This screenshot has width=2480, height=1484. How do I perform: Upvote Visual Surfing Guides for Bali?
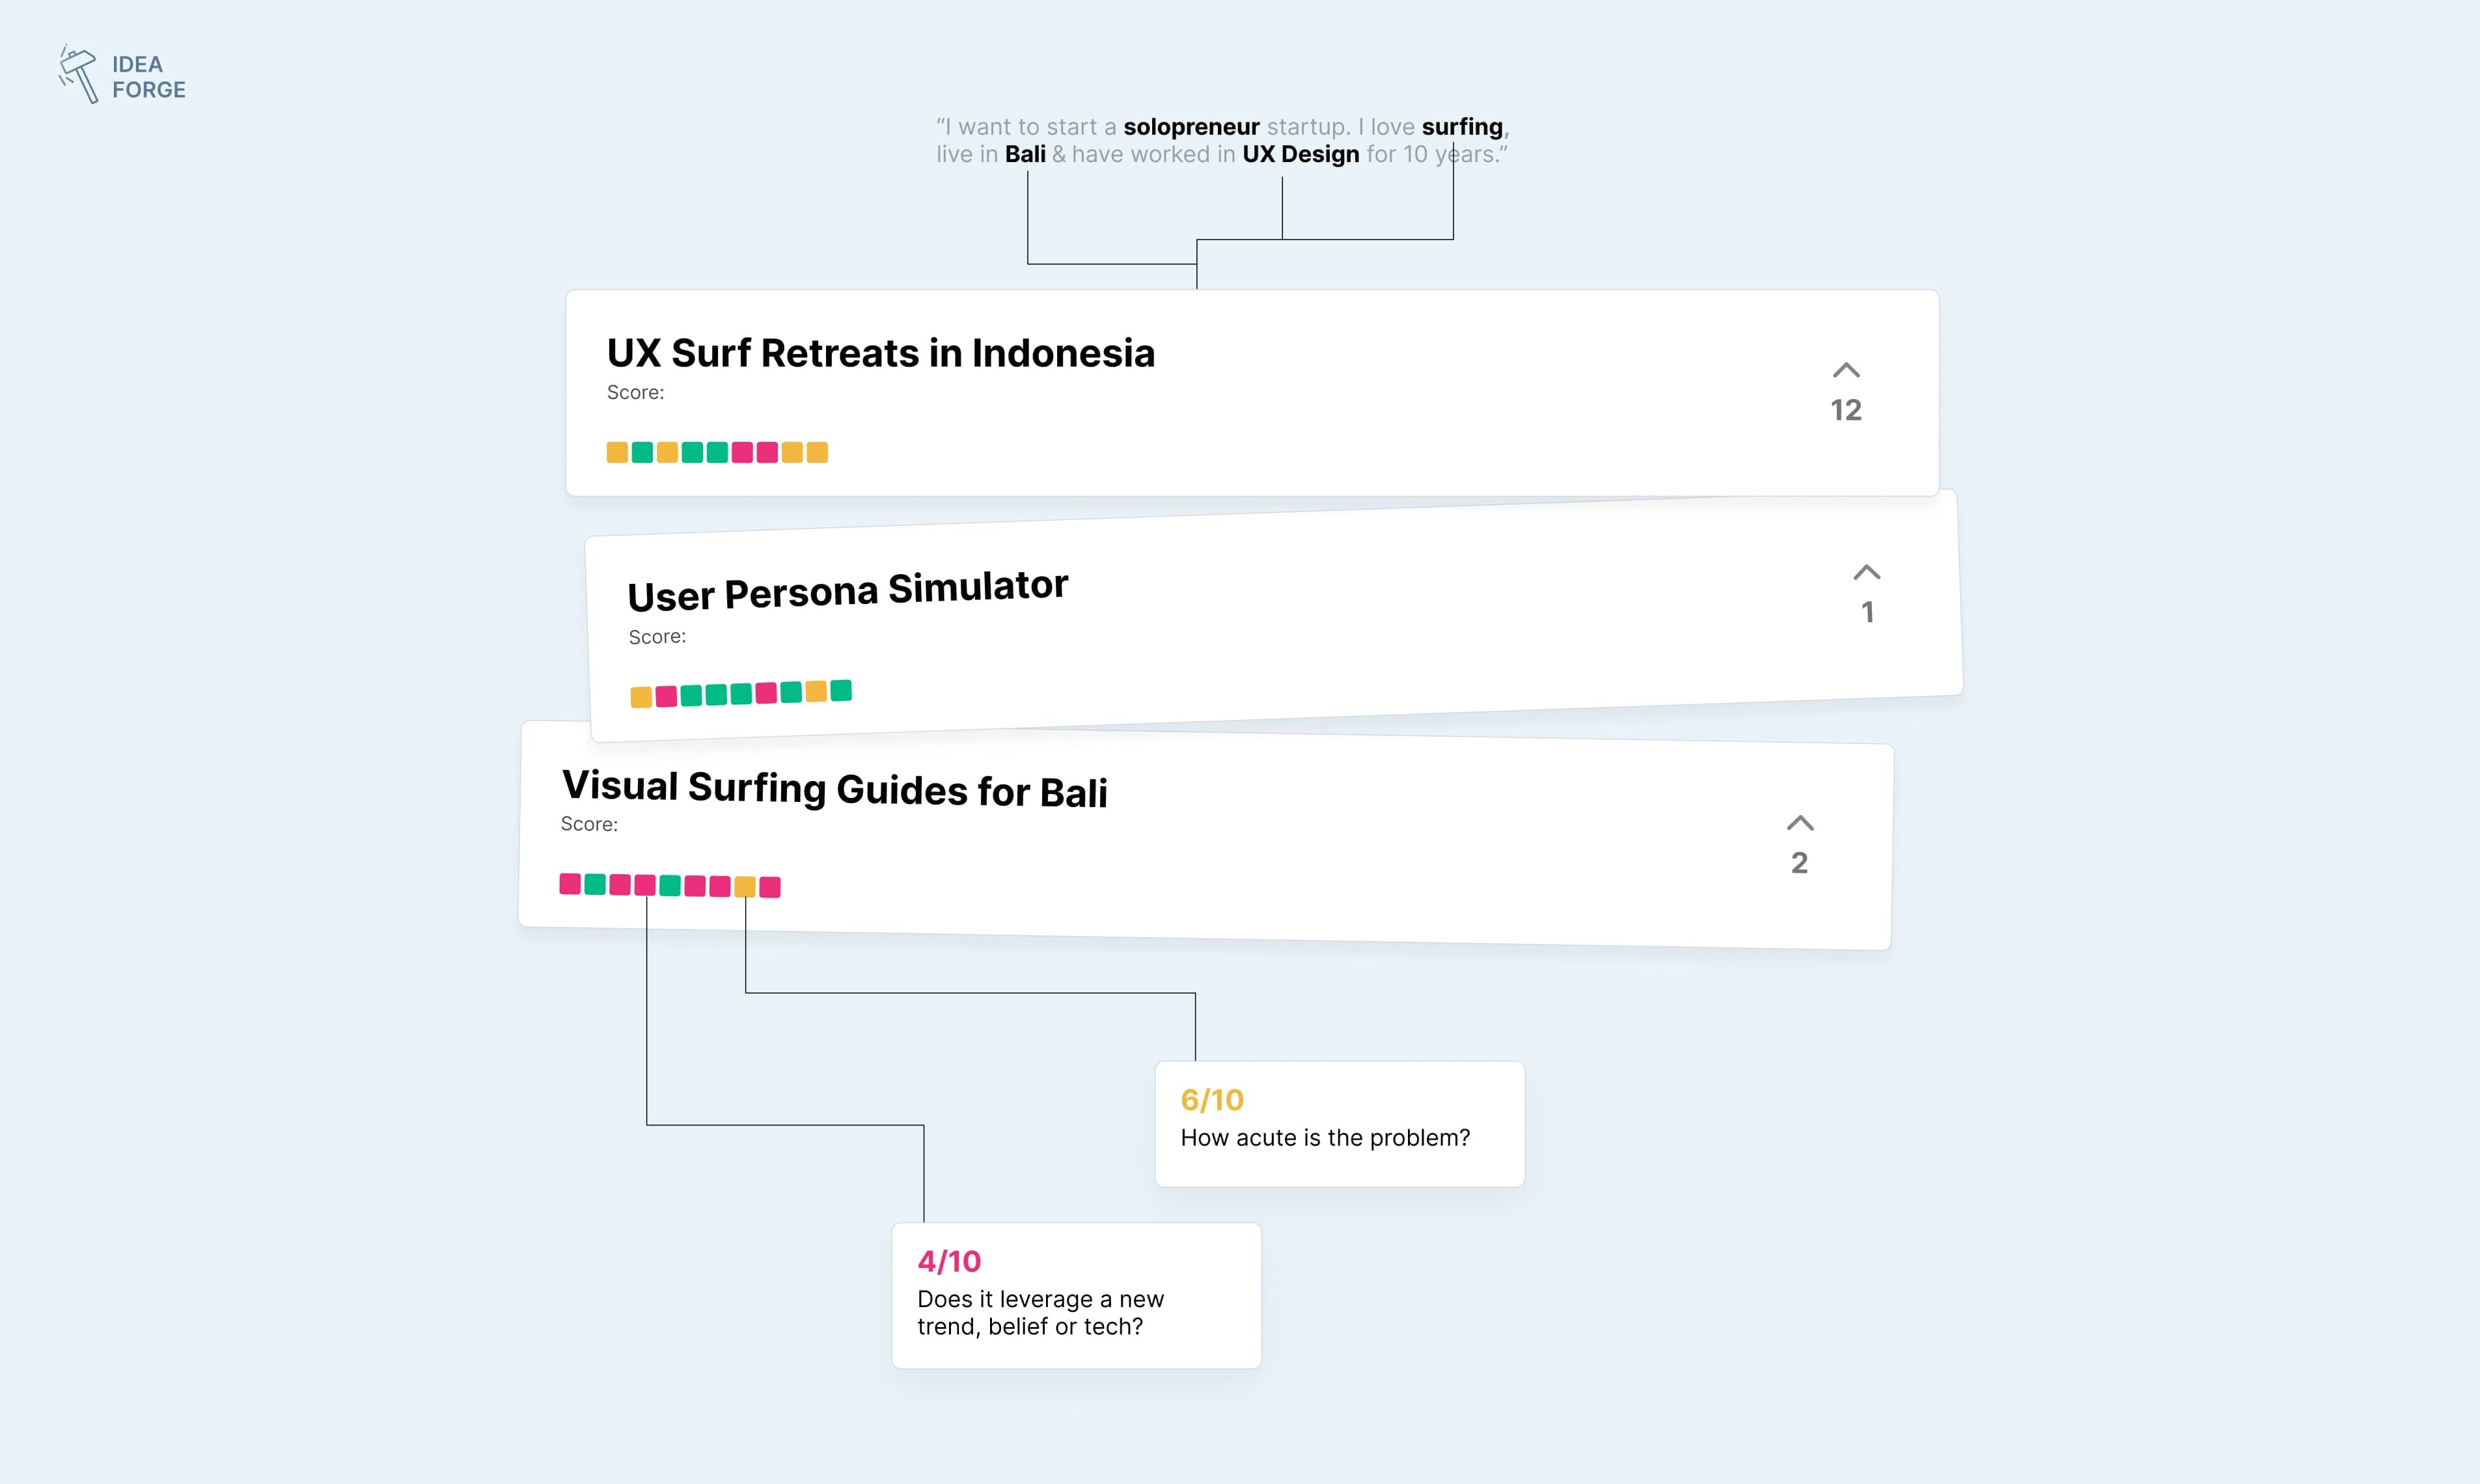tap(1799, 824)
